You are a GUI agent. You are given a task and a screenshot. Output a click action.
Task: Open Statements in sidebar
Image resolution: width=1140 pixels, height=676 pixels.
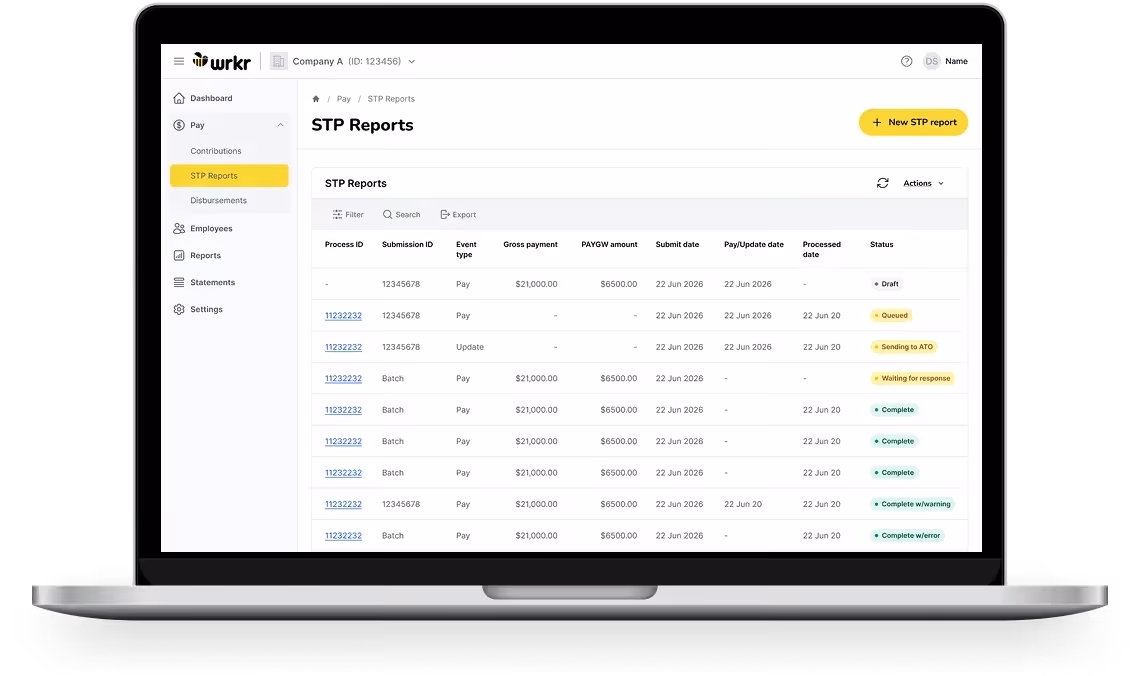click(x=212, y=282)
